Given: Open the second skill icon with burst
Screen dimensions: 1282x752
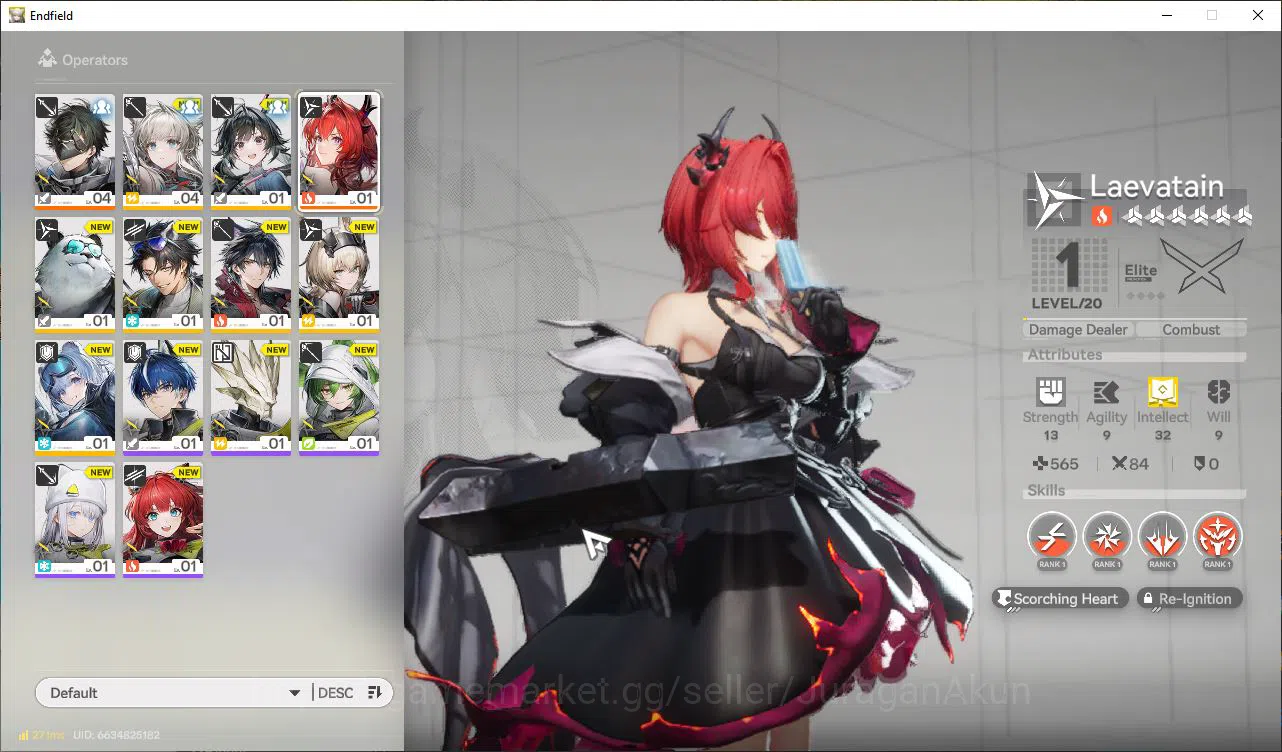Looking at the screenshot, I should 1107,537.
